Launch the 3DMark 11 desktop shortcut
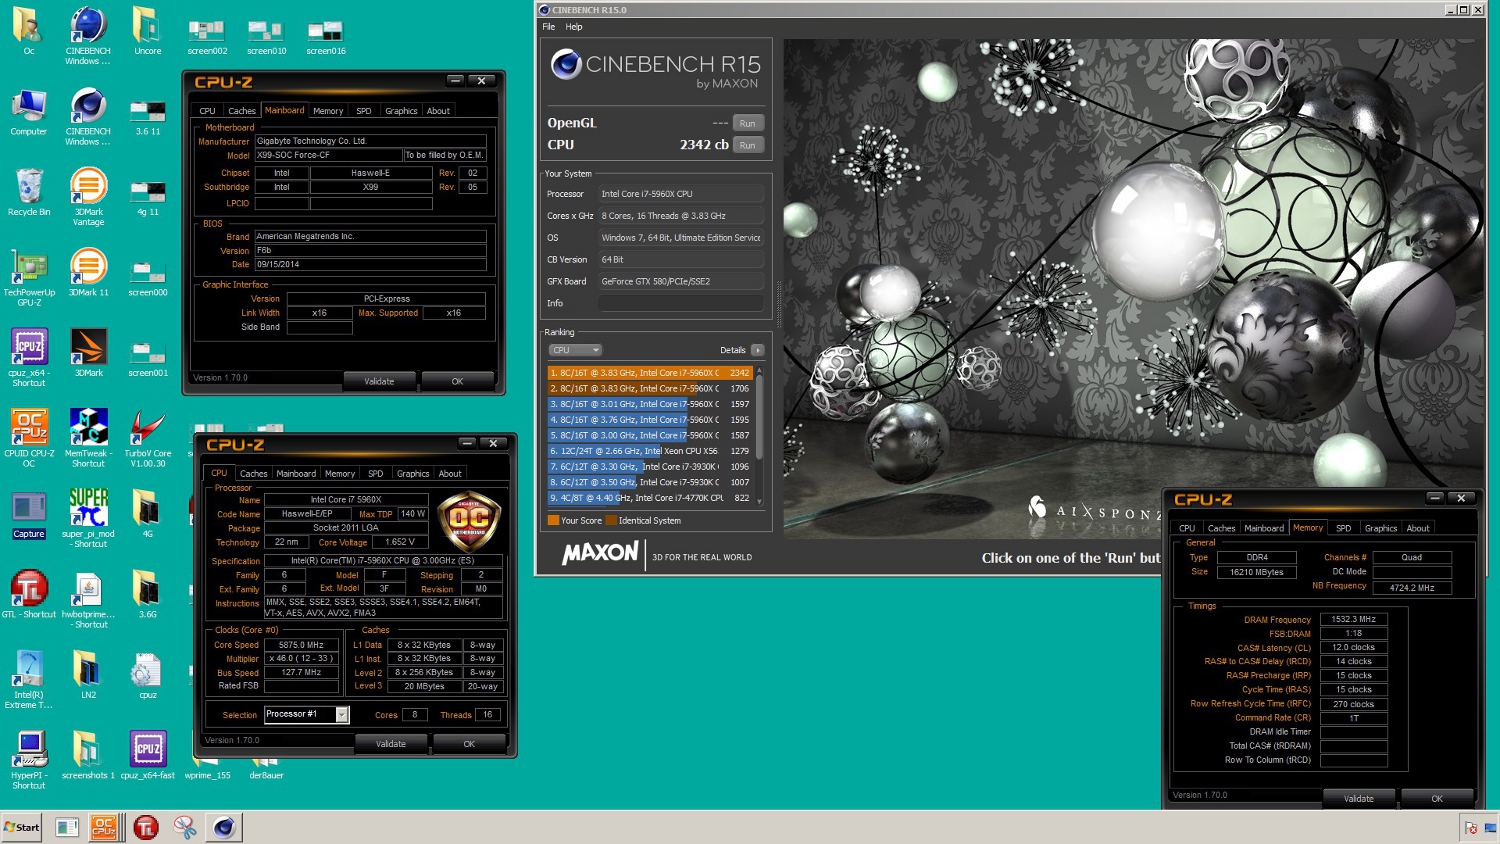This screenshot has width=1500, height=844. pos(88,273)
